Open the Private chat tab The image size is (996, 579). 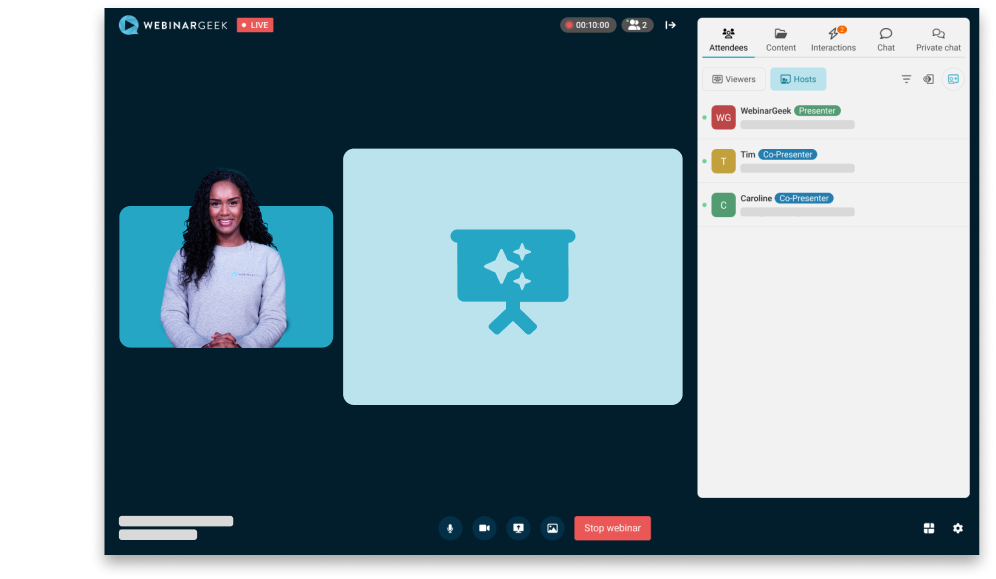pyautogui.click(x=938, y=39)
